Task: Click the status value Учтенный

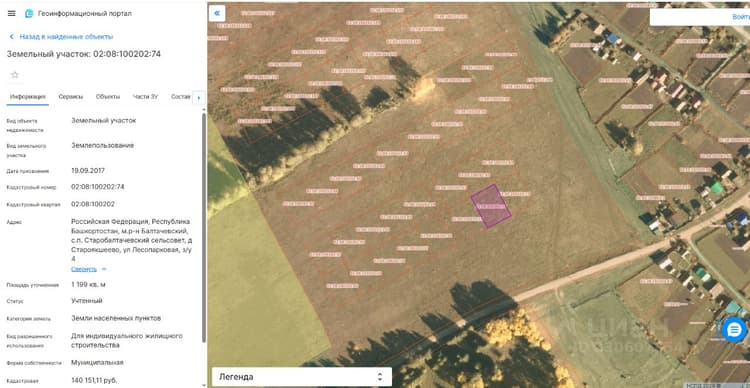Action: coord(87,301)
